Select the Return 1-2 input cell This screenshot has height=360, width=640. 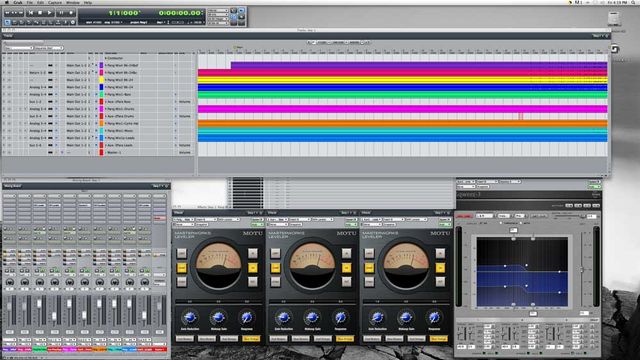click(x=37, y=73)
